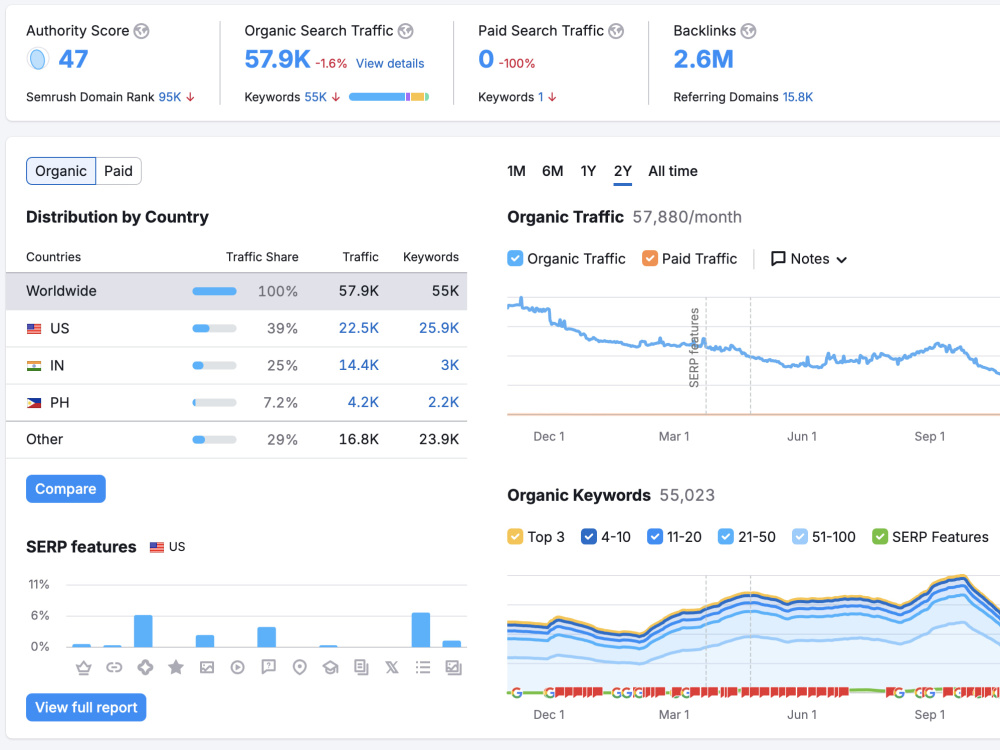Screen dimensions: 1000x750
Task: Click the top stories news icon
Action: 361,668
